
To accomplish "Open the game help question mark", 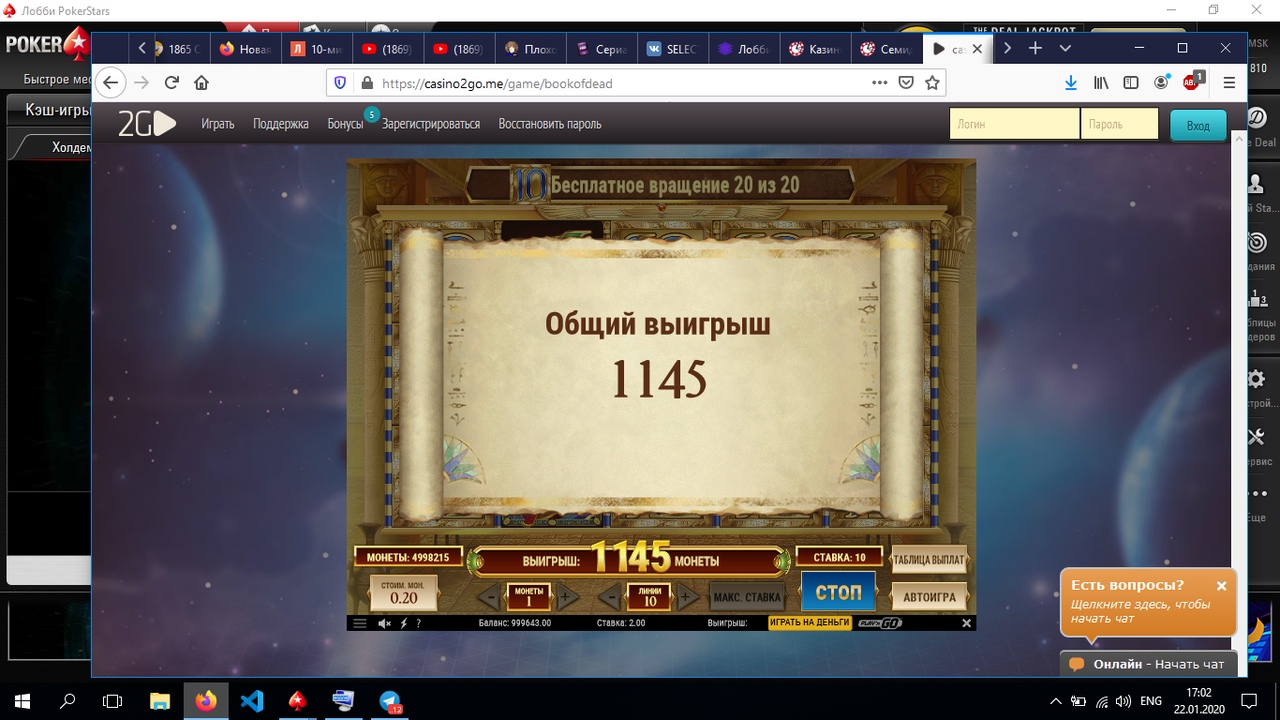I will tap(418, 623).
